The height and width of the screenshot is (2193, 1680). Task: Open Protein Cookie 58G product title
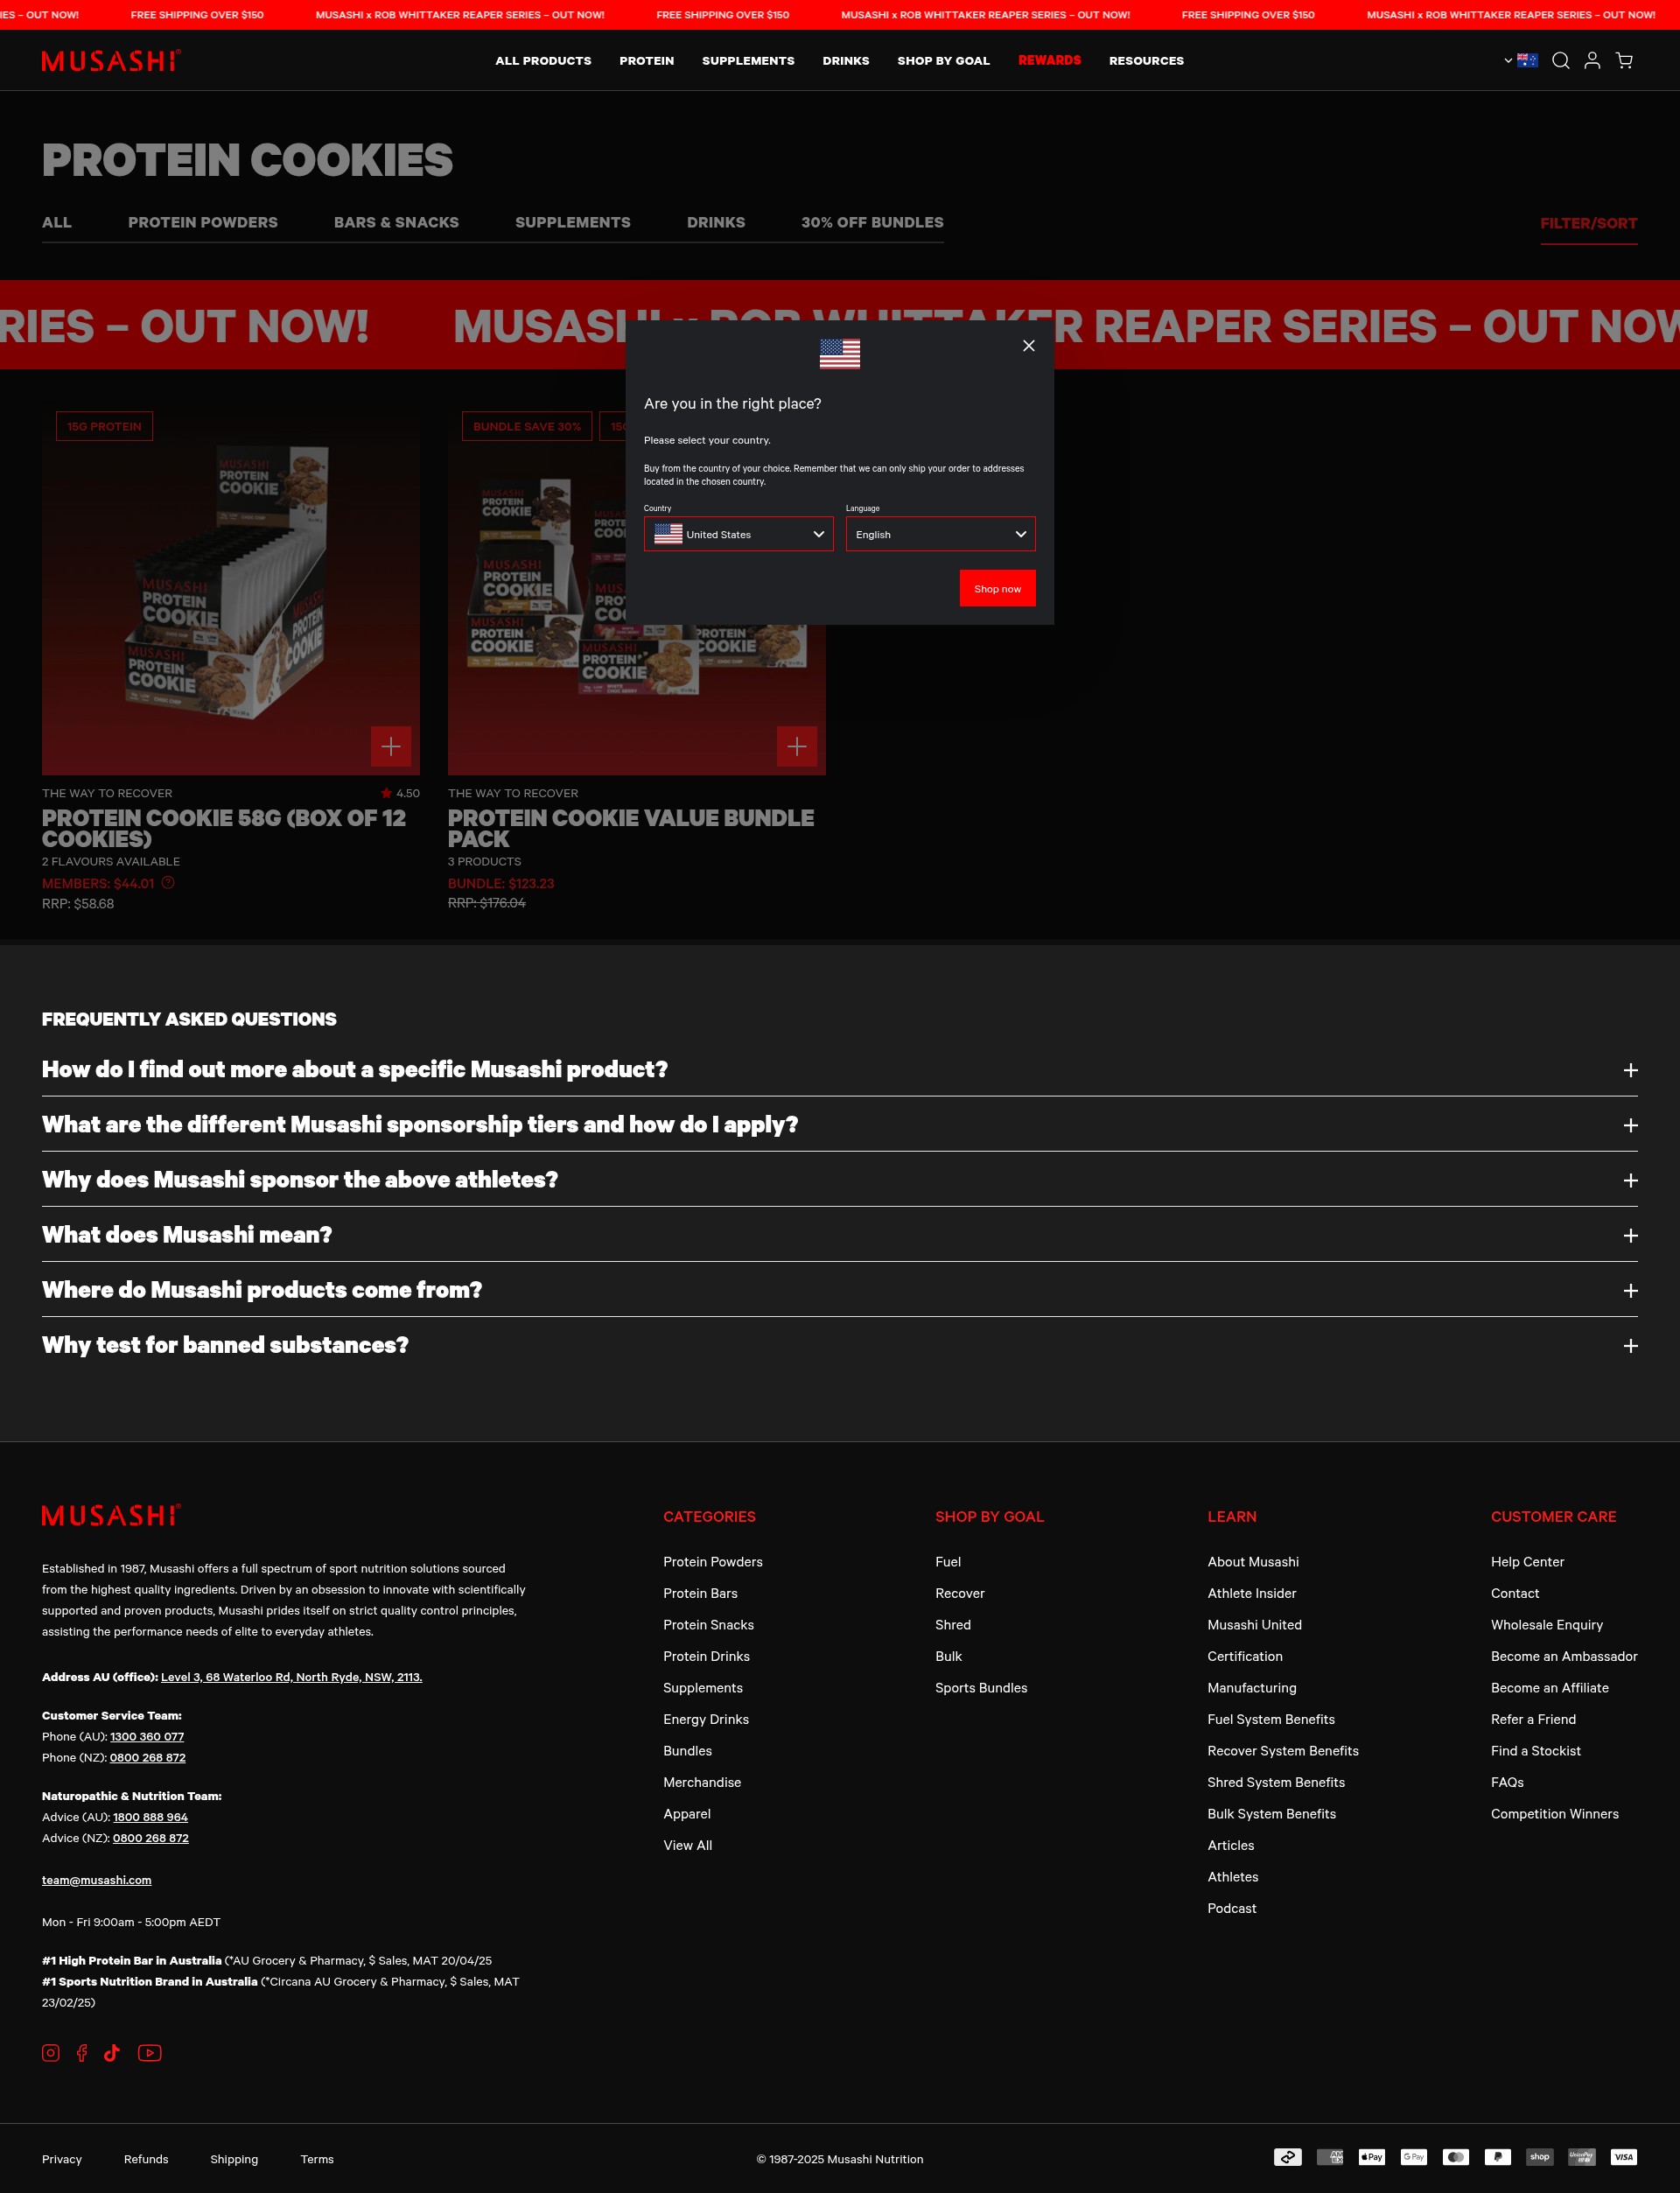(224, 828)
